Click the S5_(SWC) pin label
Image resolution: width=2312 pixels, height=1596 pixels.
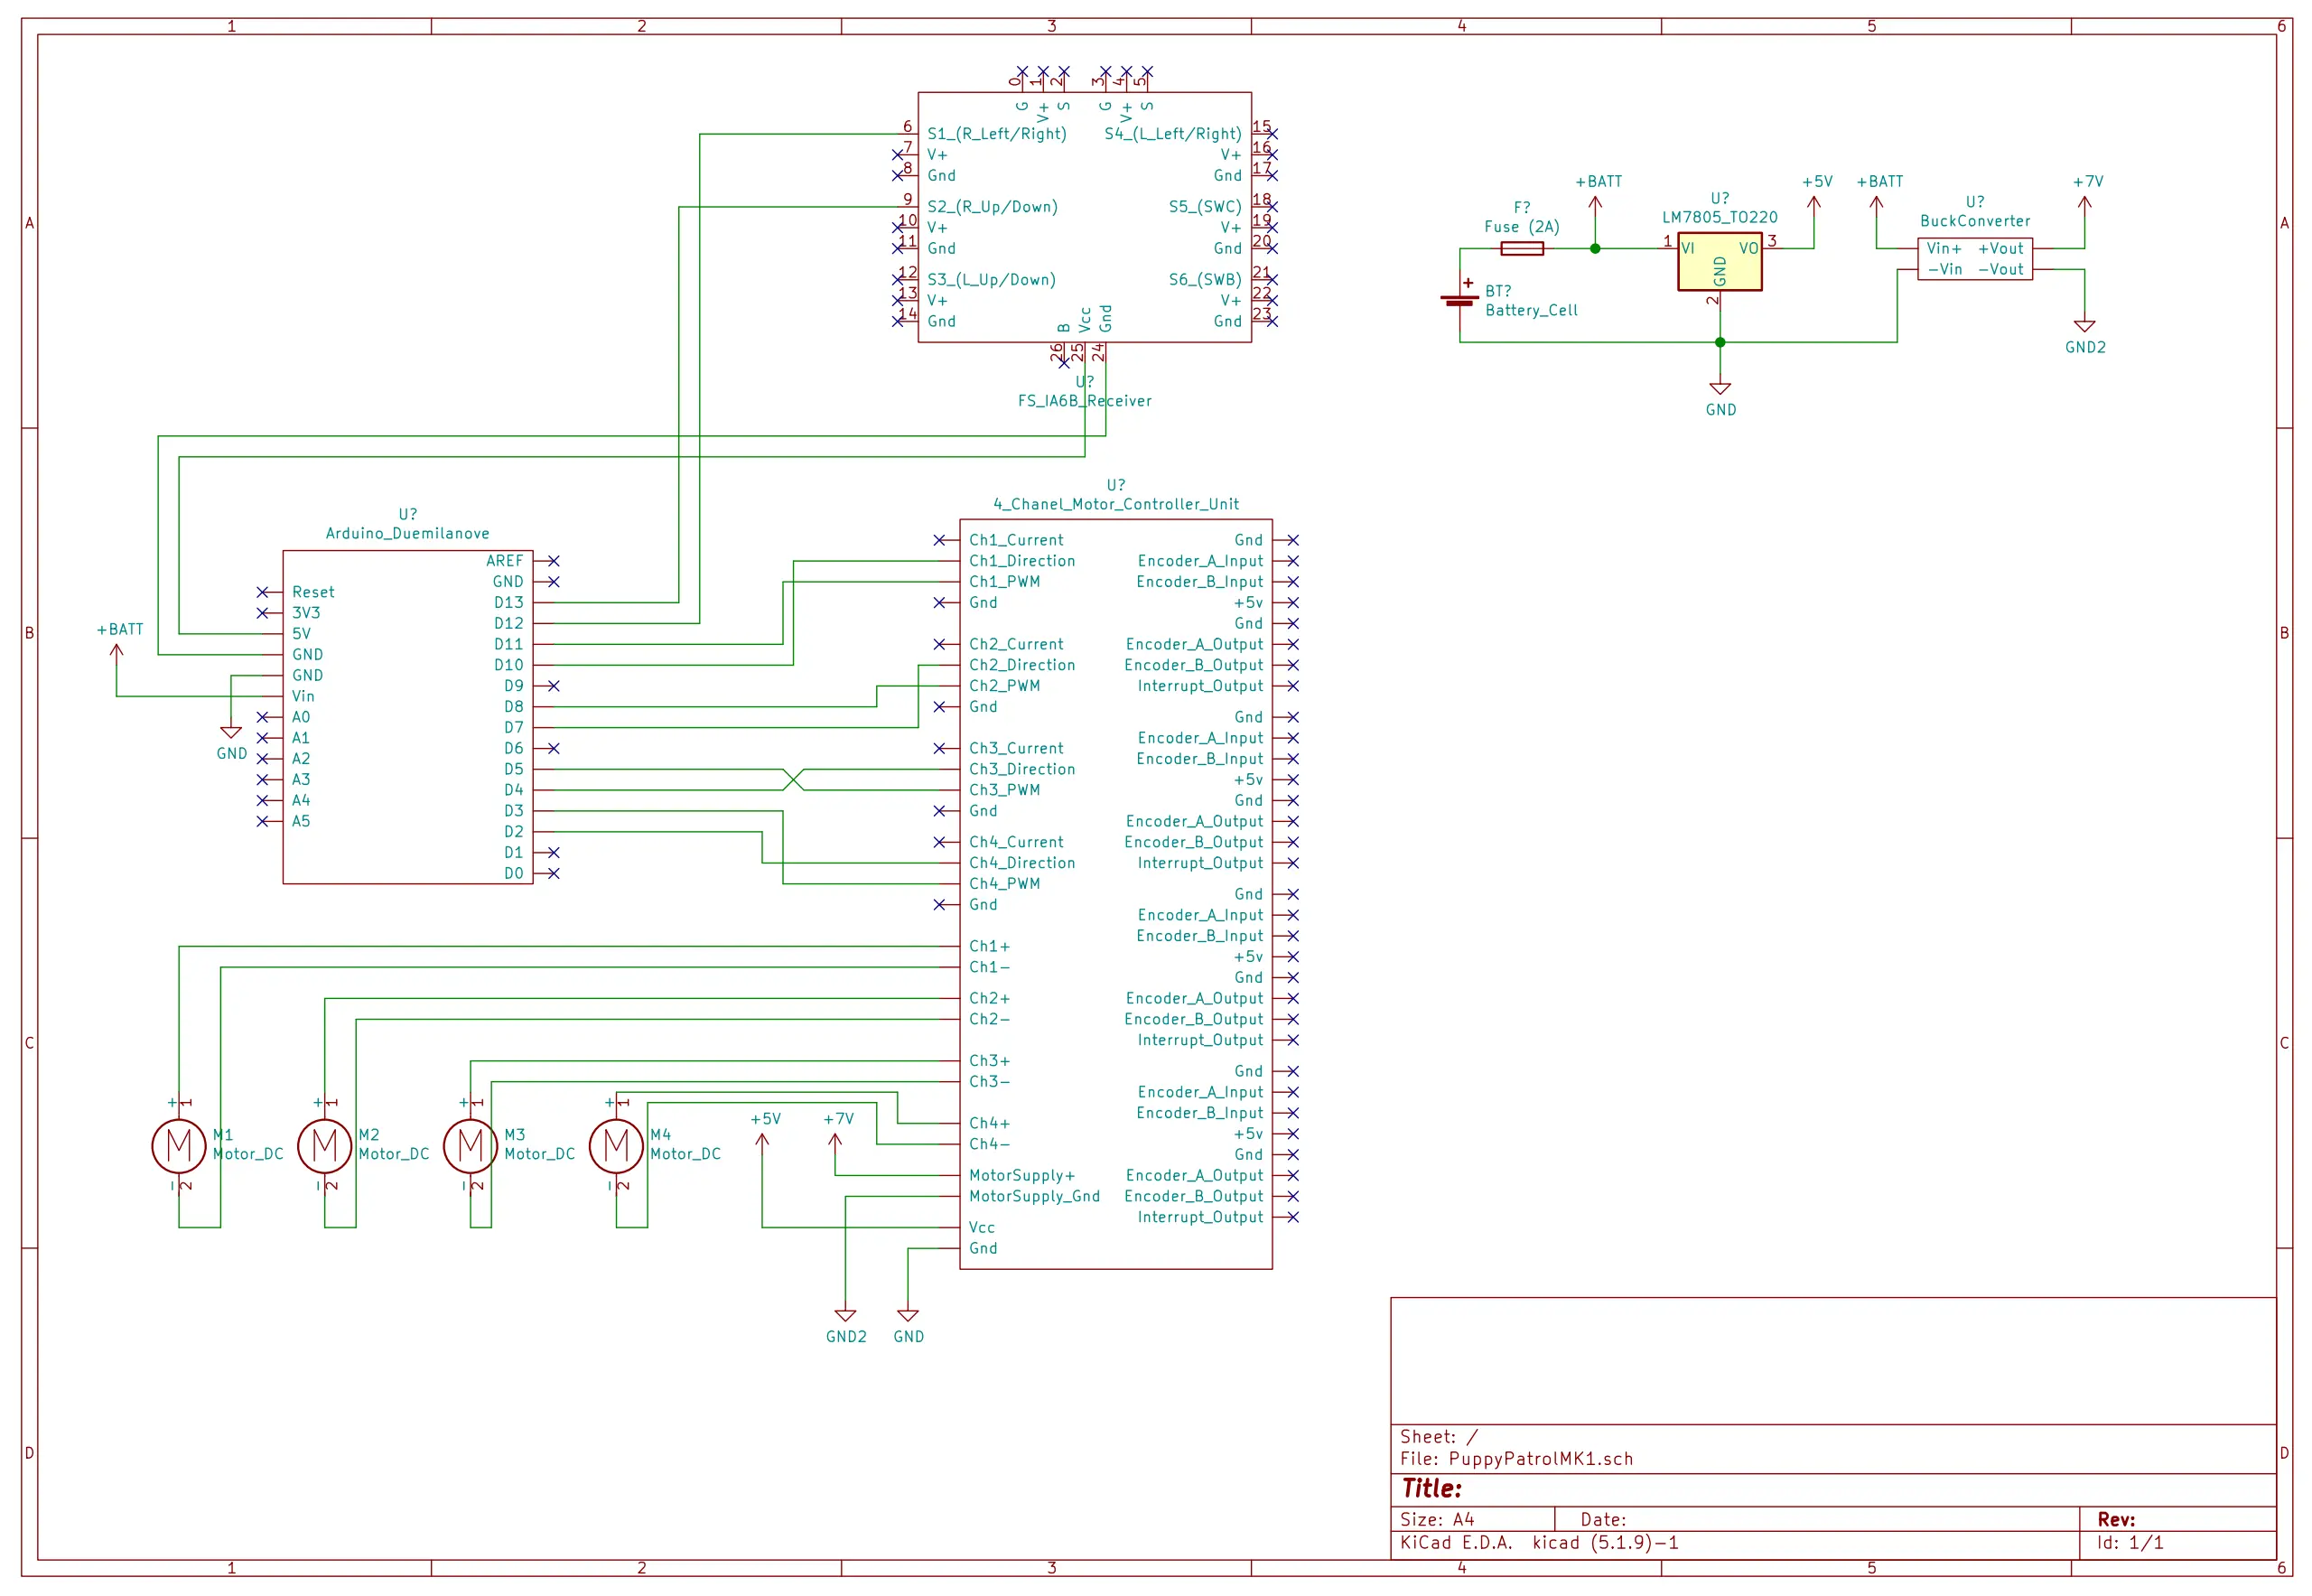[x=1205, y=207]
